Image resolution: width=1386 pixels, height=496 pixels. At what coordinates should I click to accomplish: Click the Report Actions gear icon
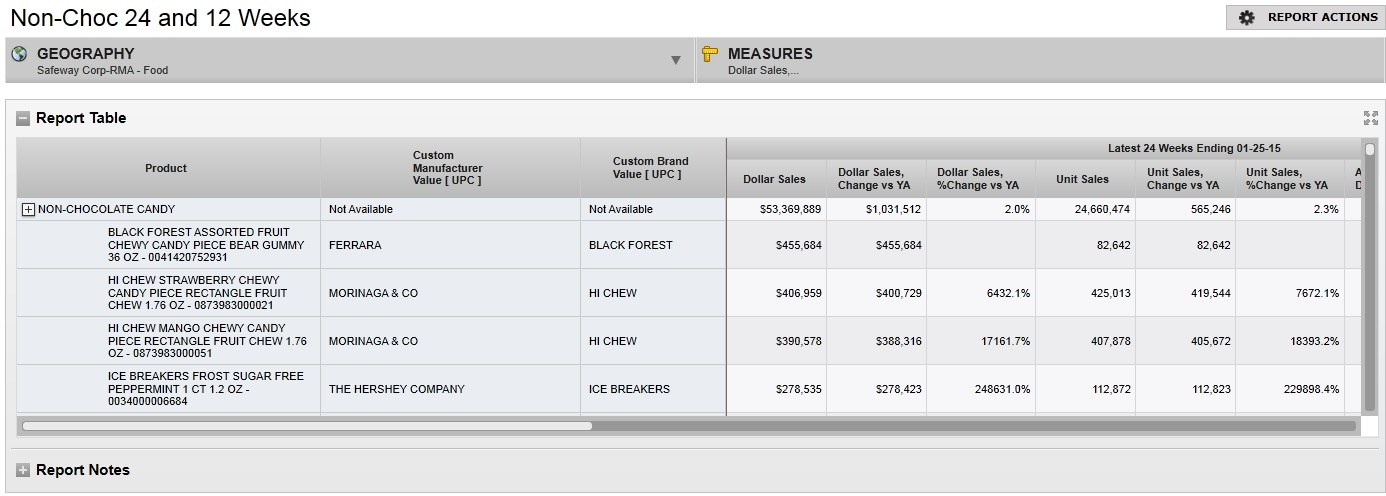point(1246,18)
